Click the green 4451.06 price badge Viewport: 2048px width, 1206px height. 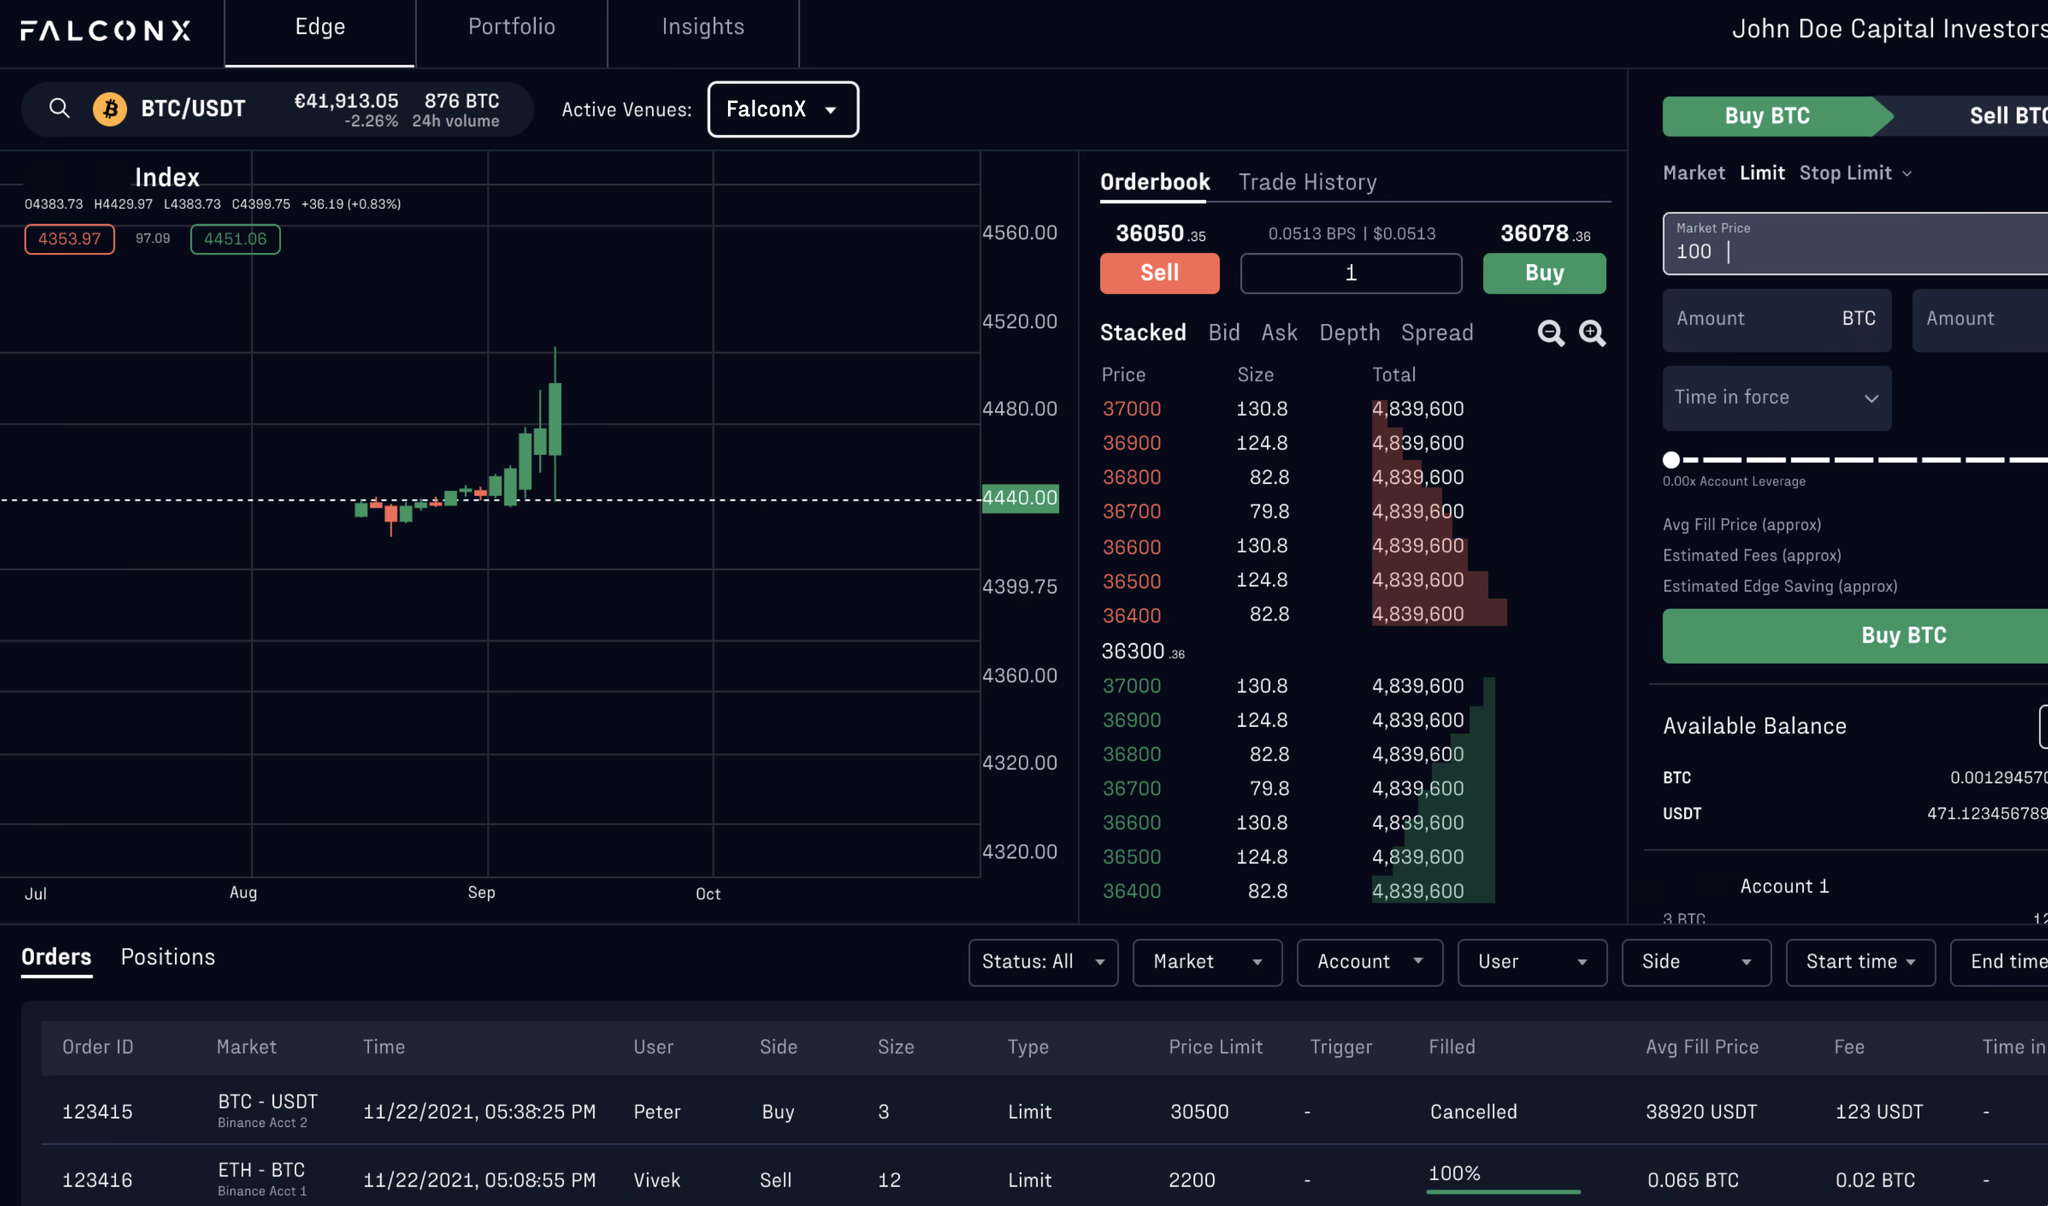235,239
